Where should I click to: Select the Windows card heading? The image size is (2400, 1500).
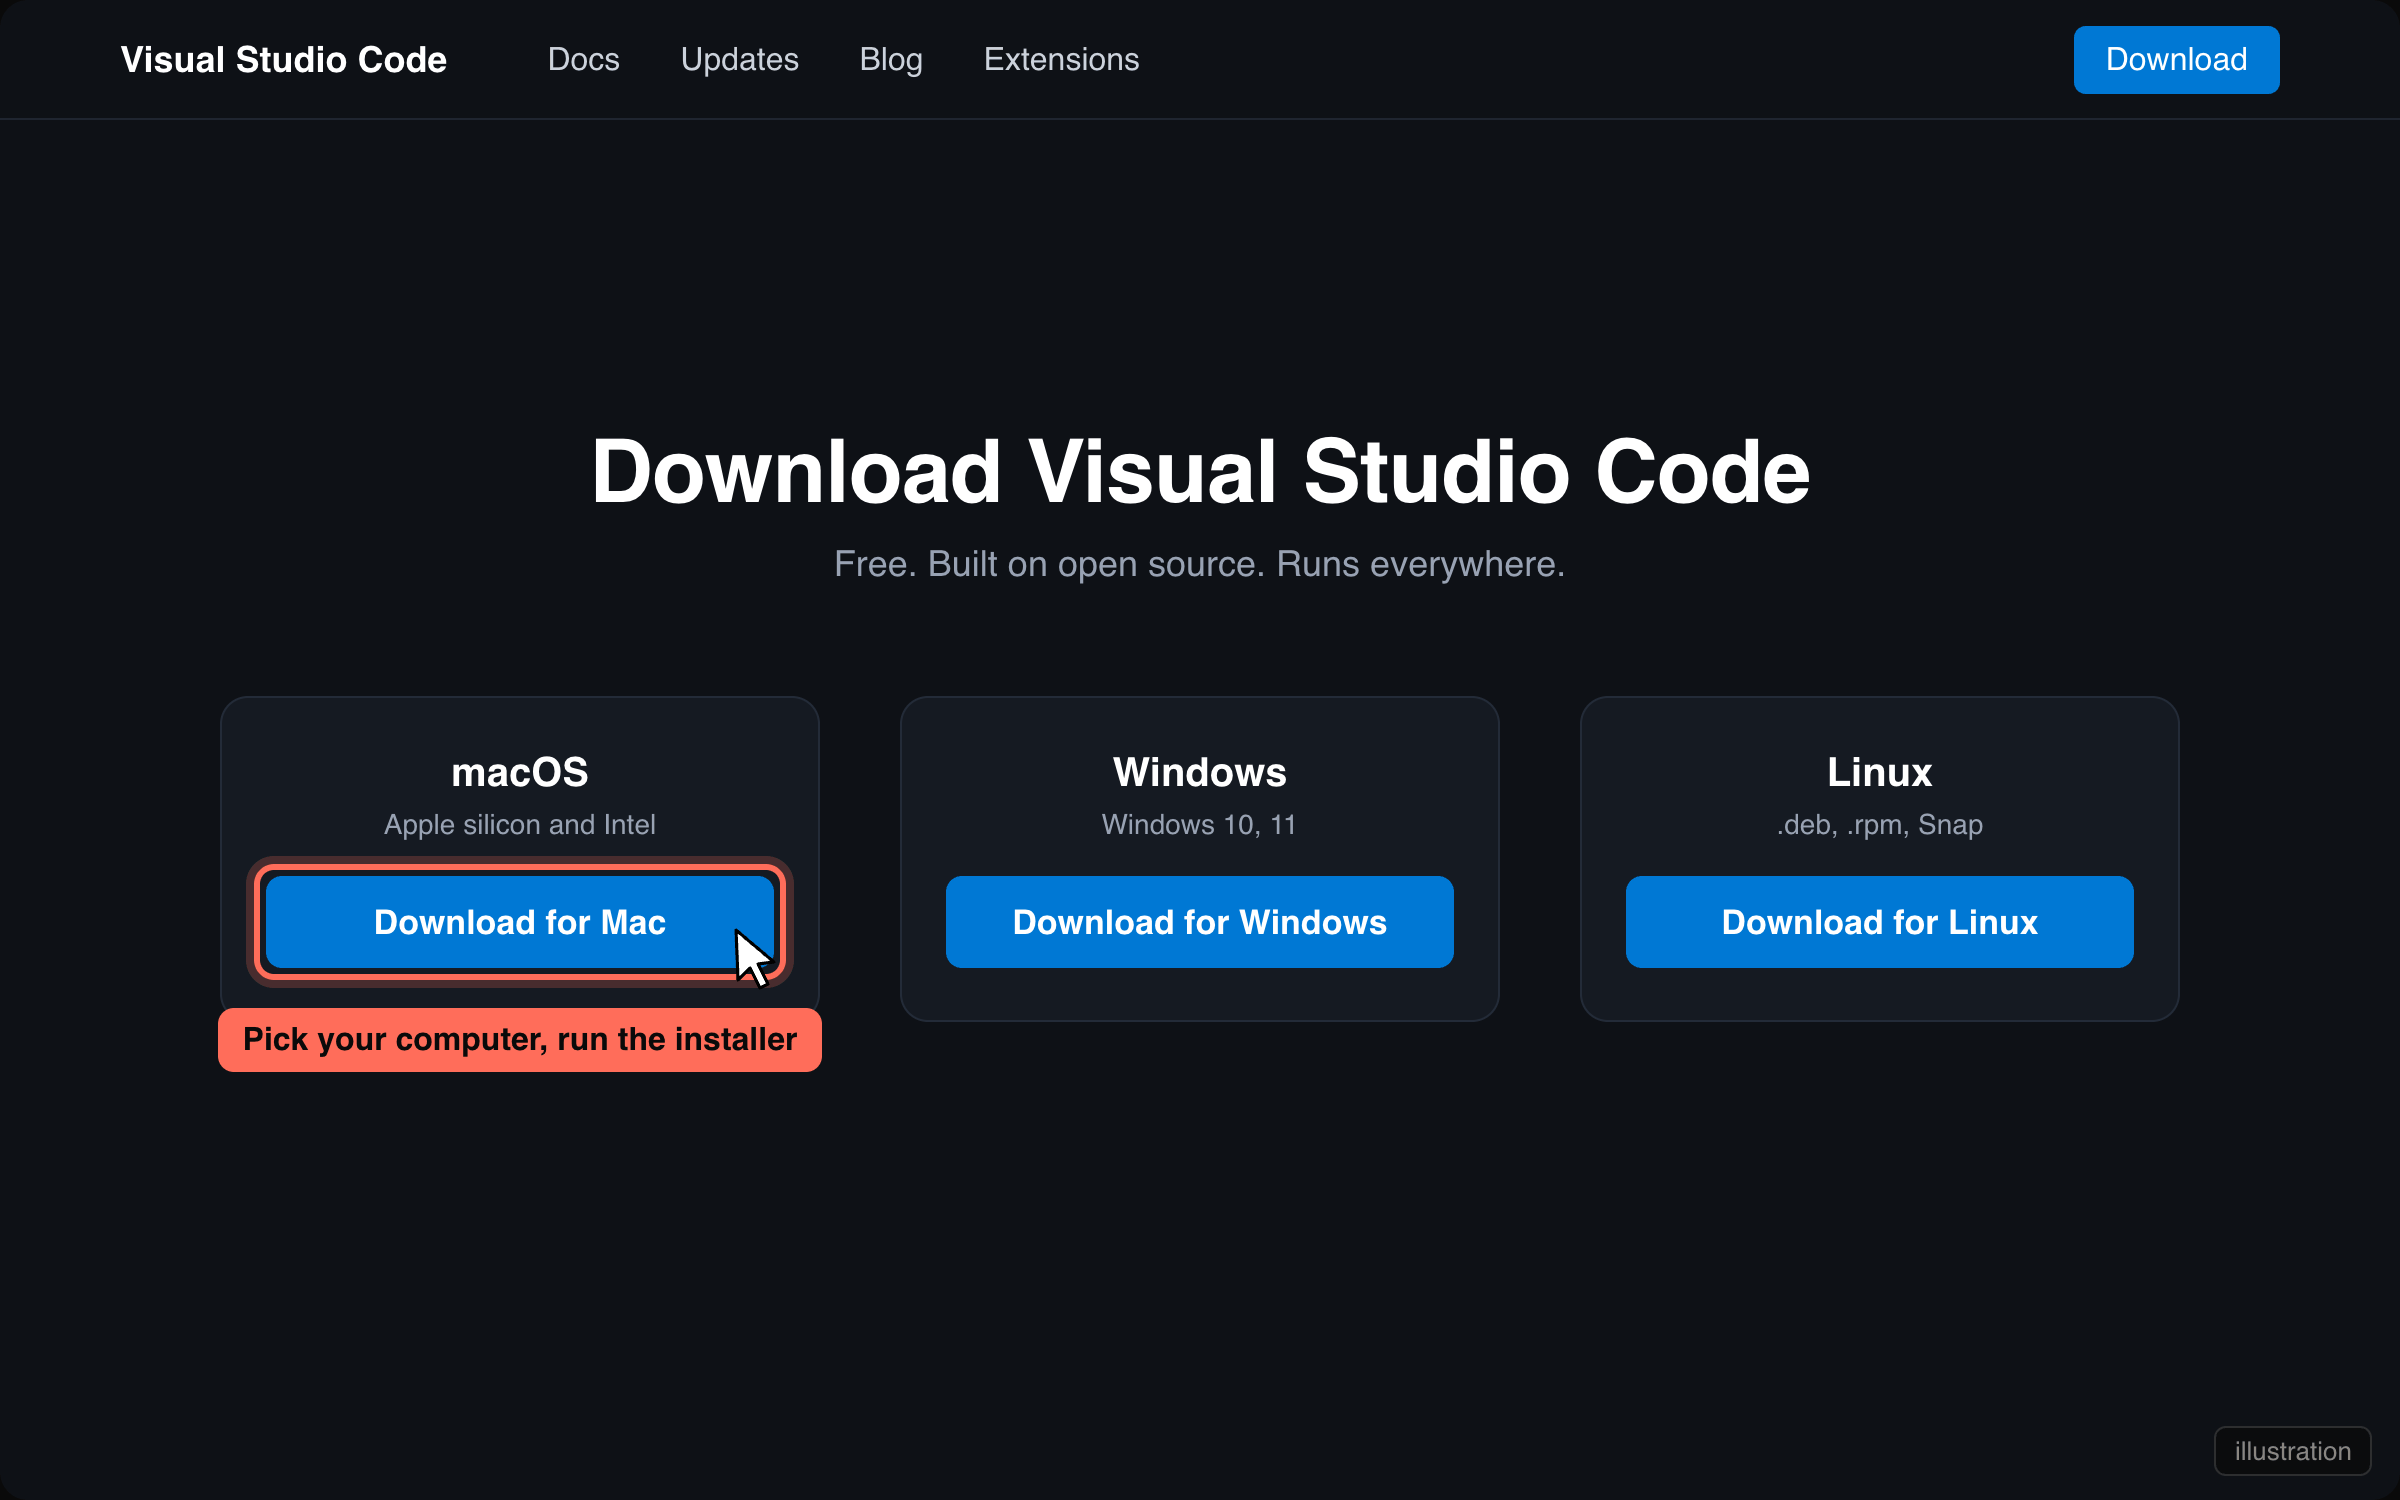point(1200,772)
